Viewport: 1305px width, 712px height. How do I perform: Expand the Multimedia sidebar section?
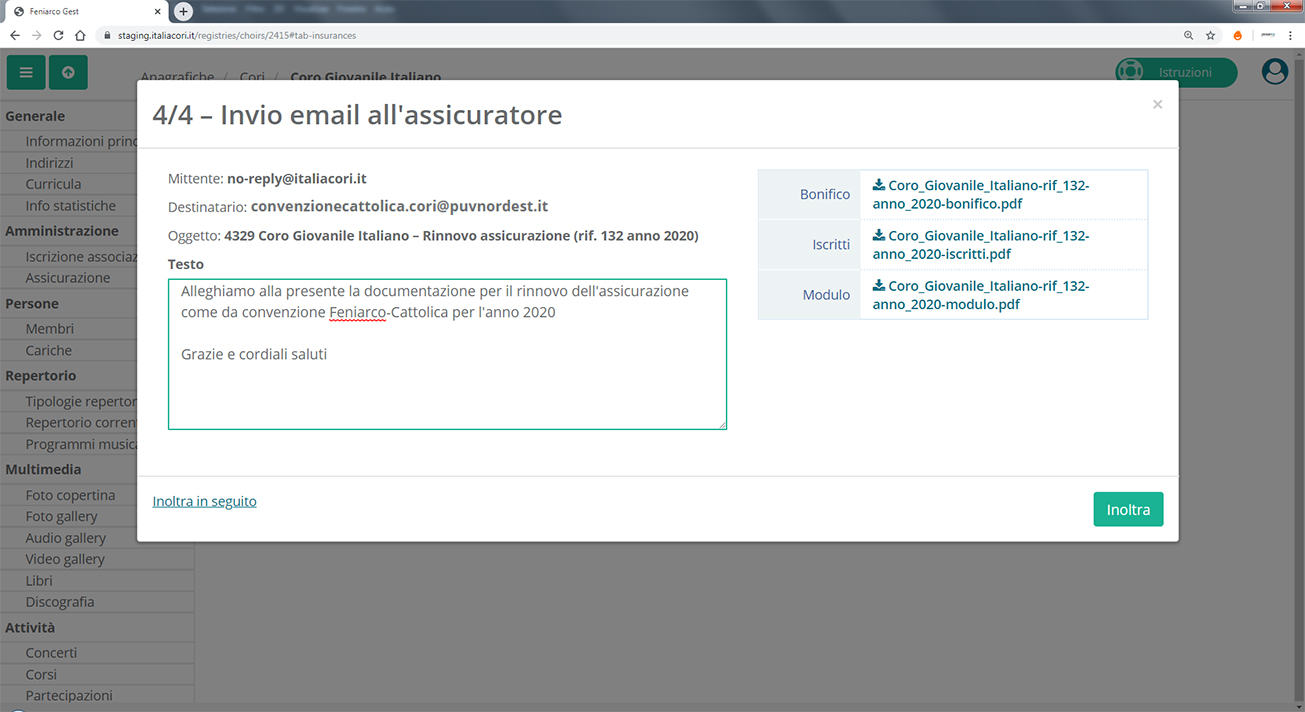[43, 469]
